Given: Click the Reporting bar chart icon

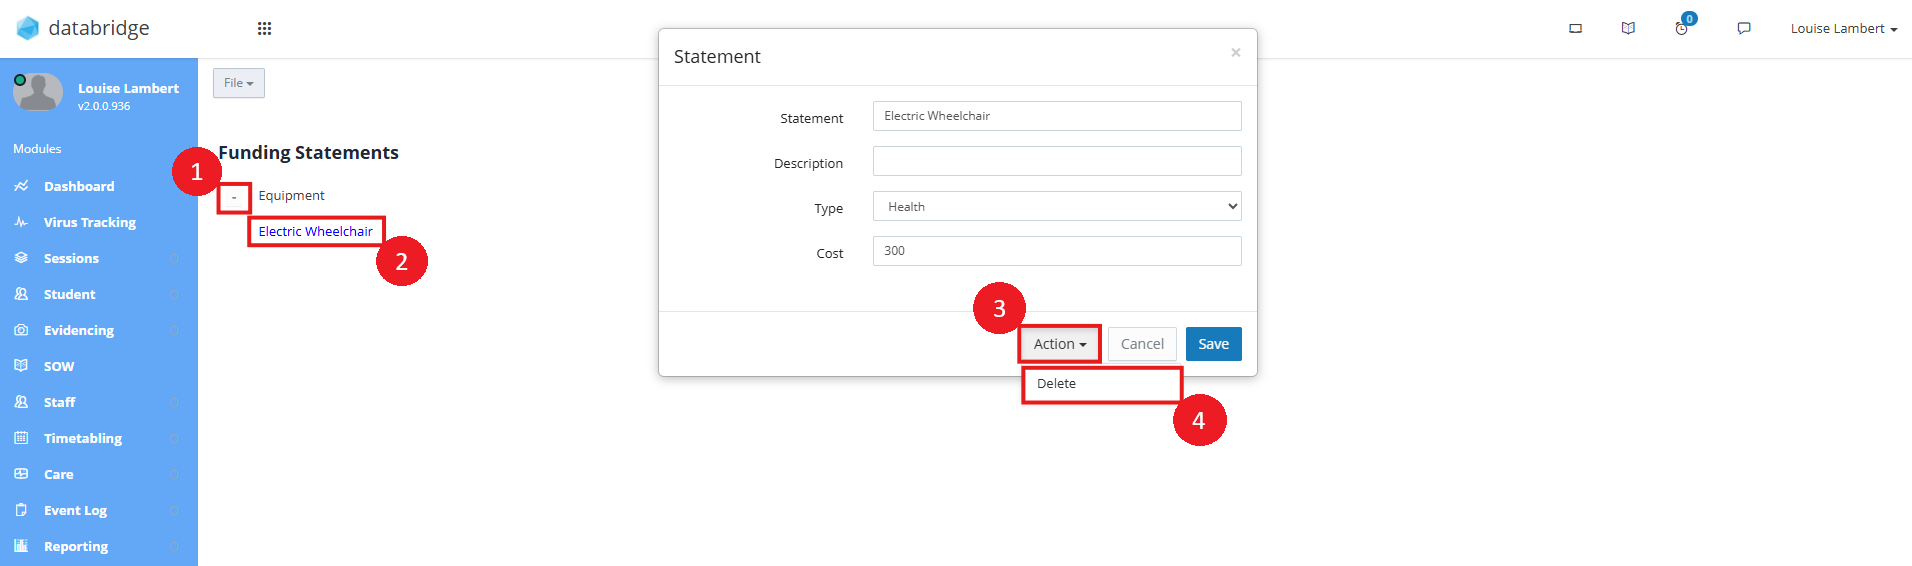Looking at the screenshot, I should (x=21, y=546).
